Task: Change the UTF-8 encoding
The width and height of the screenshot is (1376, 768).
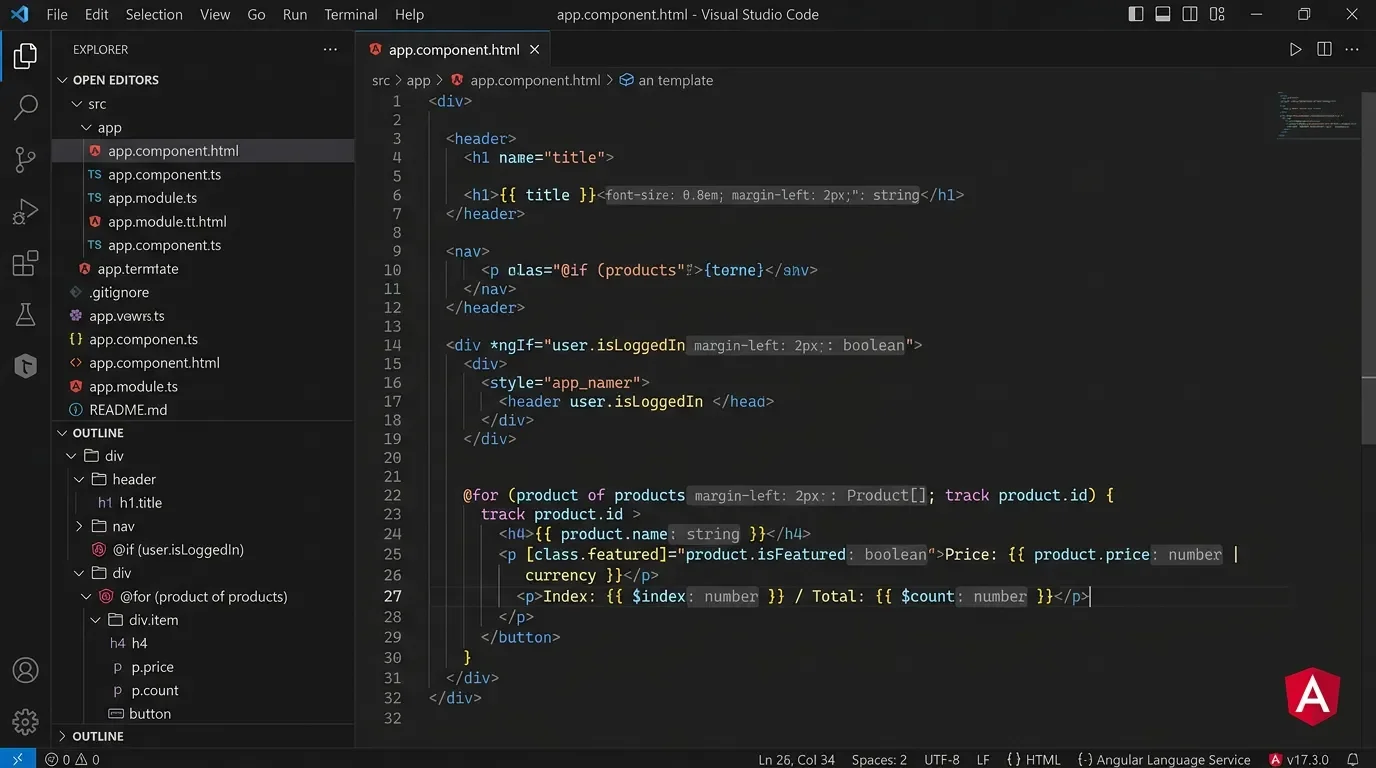Action: point(941,759)
